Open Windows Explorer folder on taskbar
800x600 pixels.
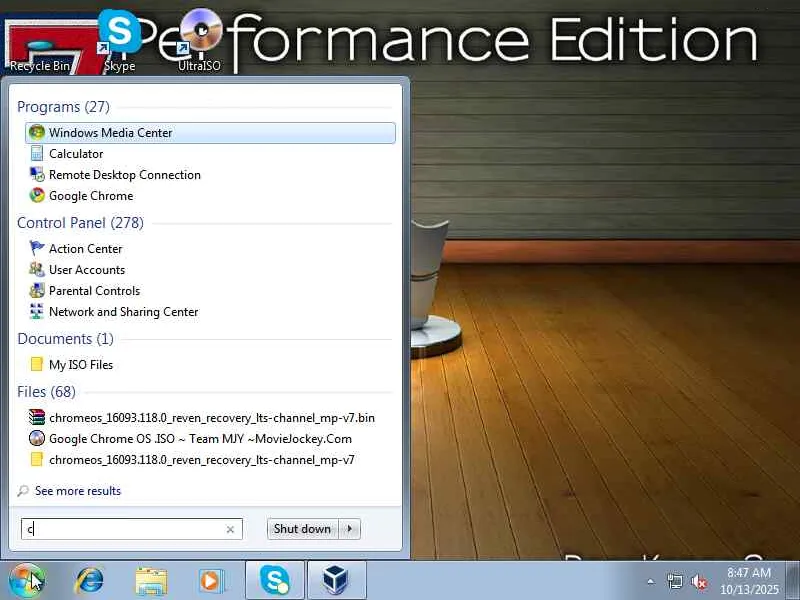[x=151, y=581]
